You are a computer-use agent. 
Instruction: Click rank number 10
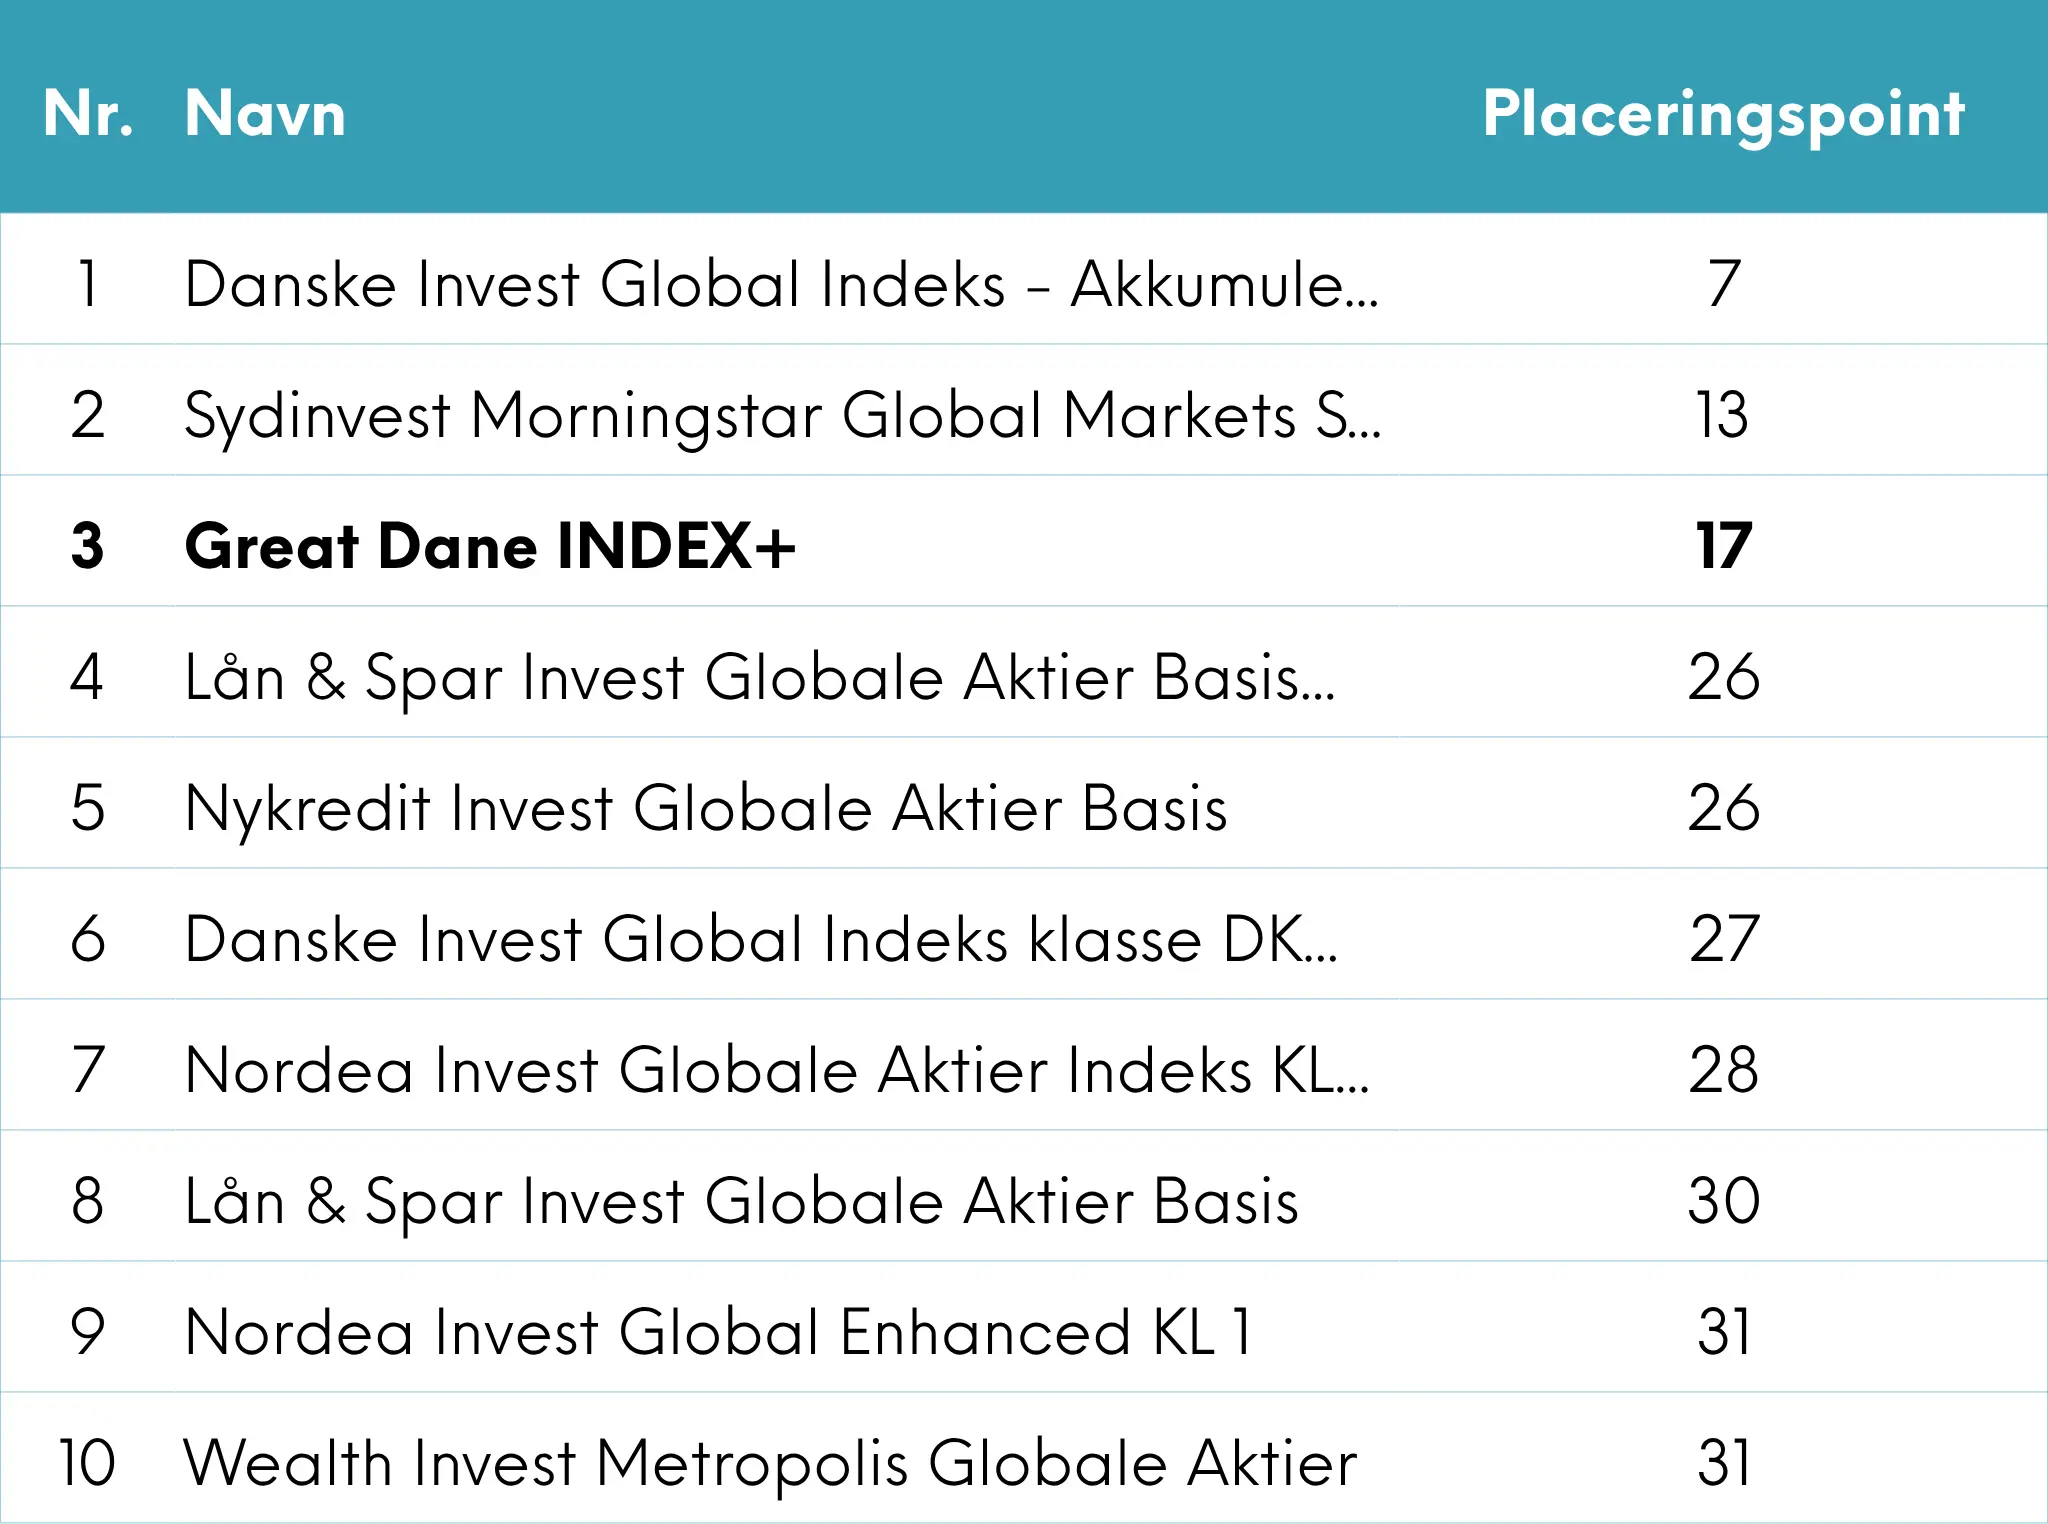(x=87, y=1463)
